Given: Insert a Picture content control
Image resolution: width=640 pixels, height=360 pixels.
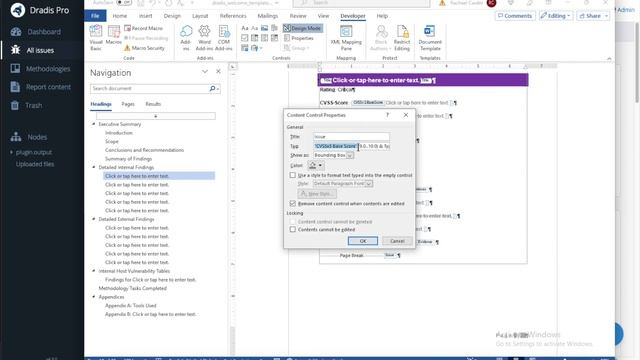Looking at the screenshot, I should [x=264, y=28].
